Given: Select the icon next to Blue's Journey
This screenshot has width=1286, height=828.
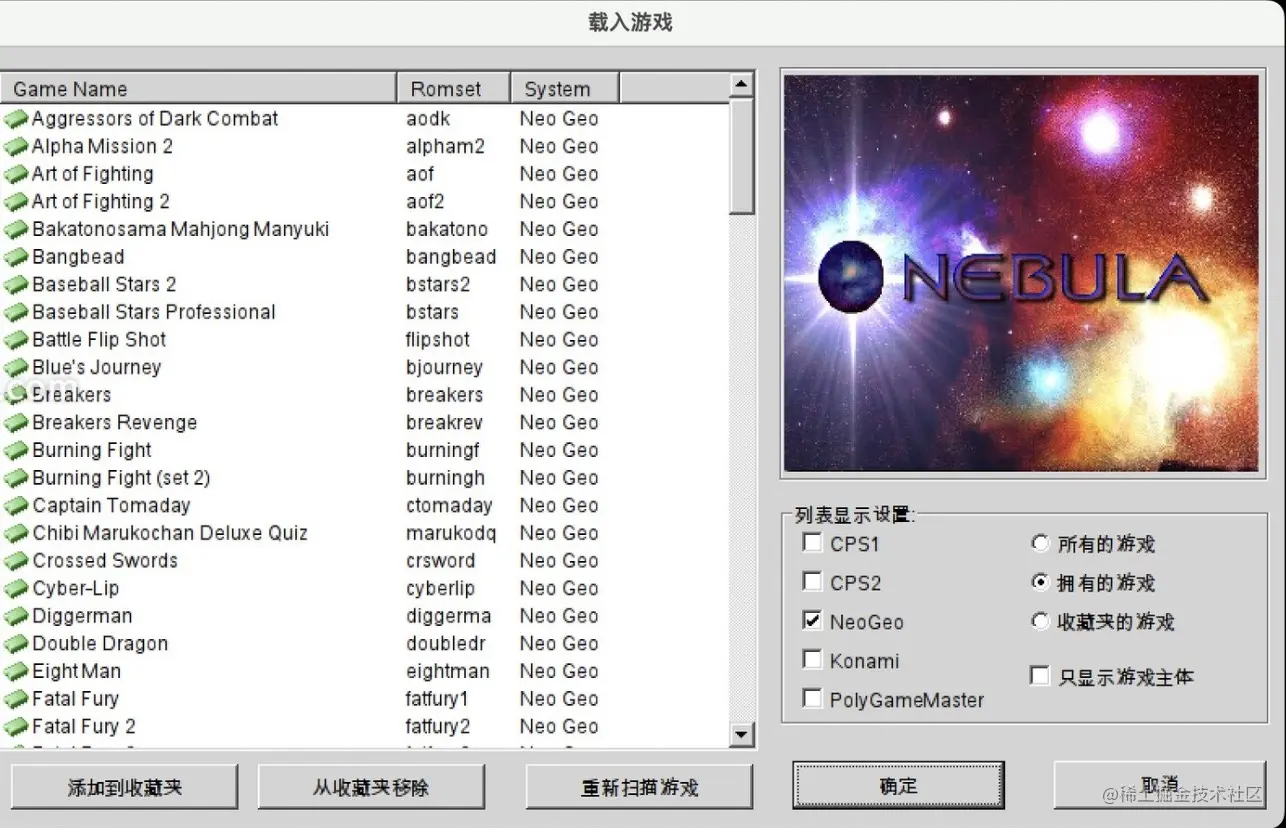Looking at the screenshot, I should click(17, 367).
